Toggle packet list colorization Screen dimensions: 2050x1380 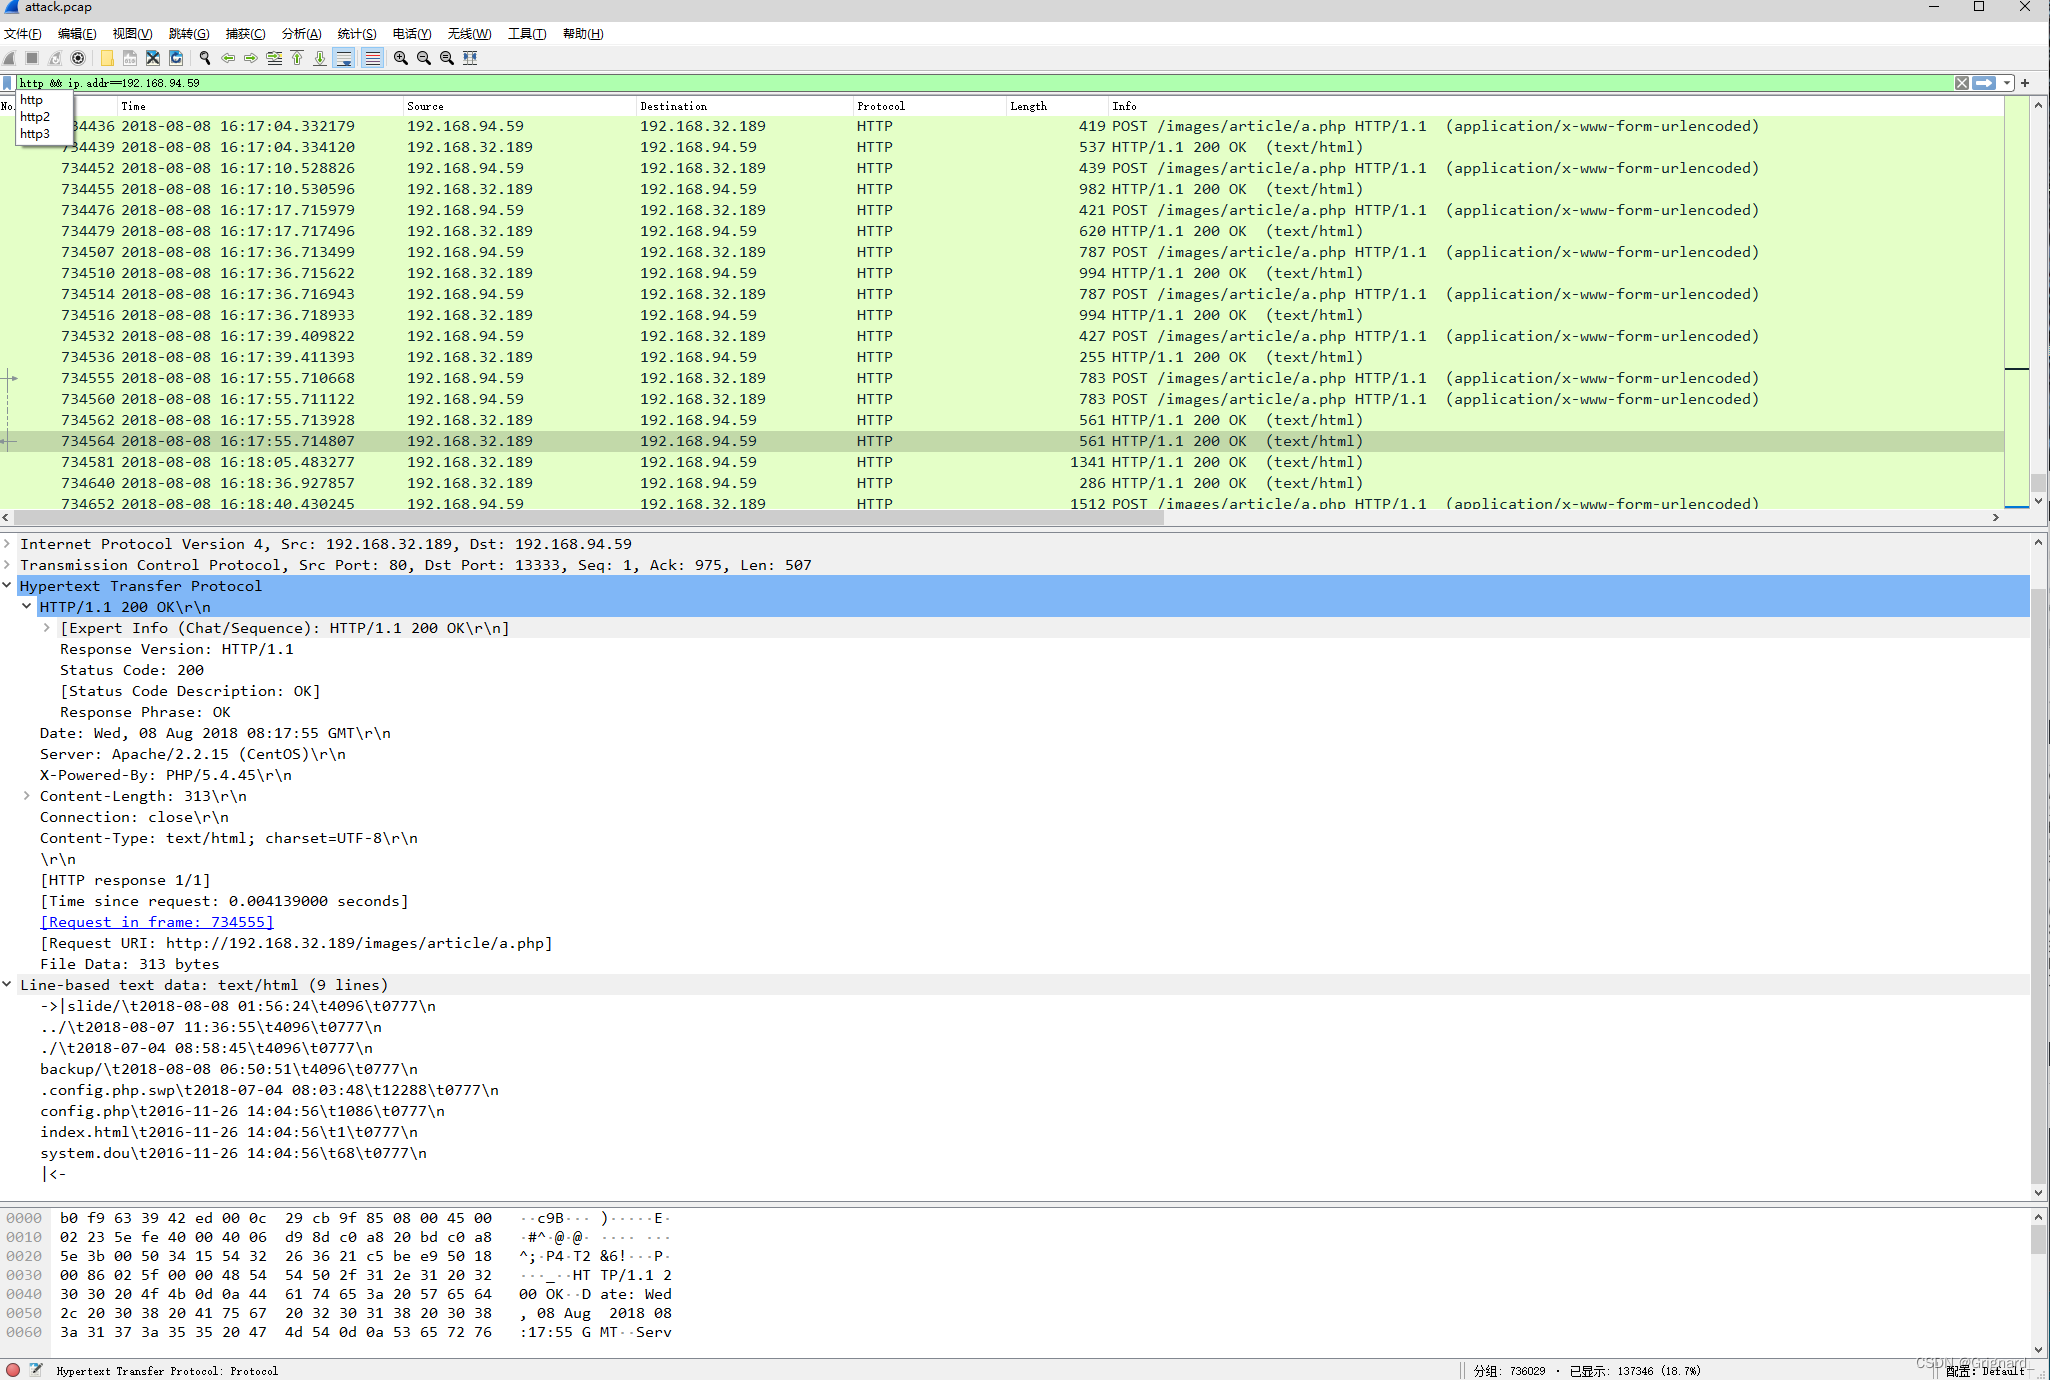click(372, 58)
